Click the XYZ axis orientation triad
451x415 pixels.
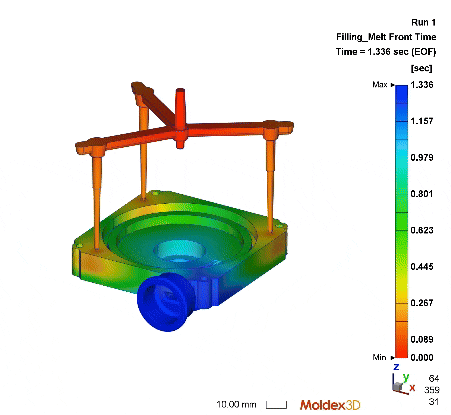click(x=404, y=380)
